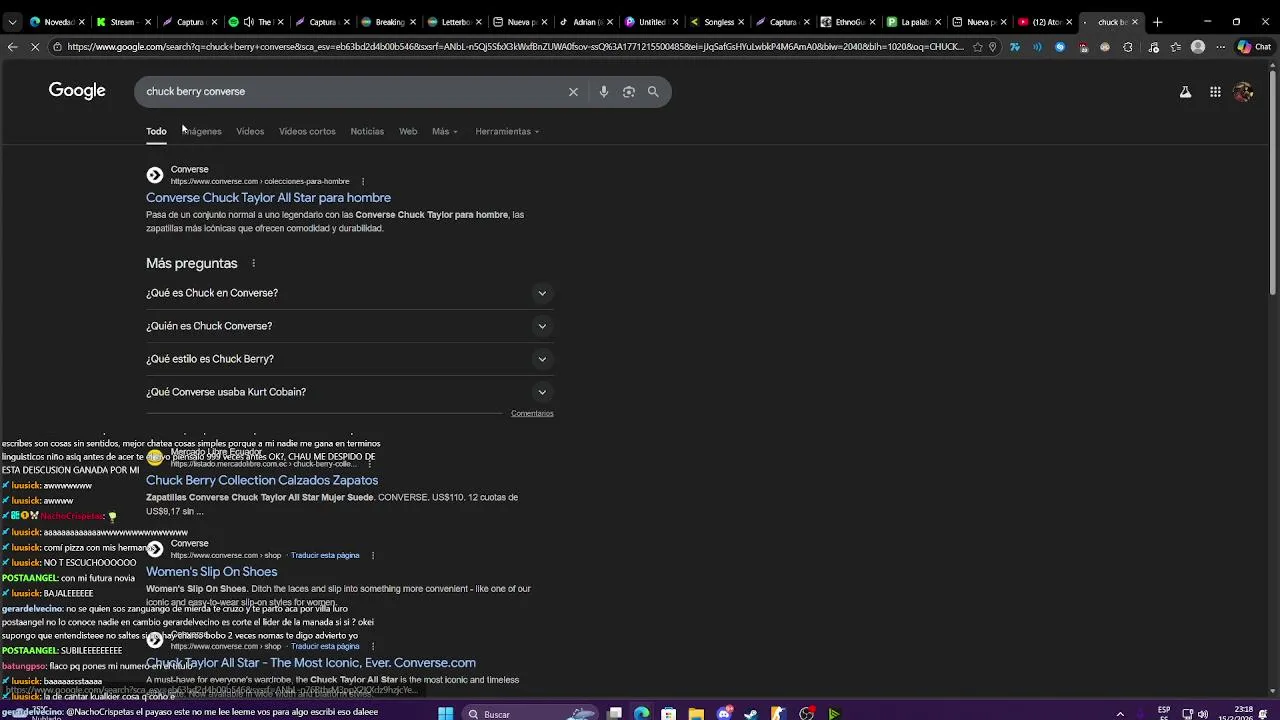The height and width of the screenshot is (720, 1280).
Task: Click the Google logo
Action: coord(77,91)
